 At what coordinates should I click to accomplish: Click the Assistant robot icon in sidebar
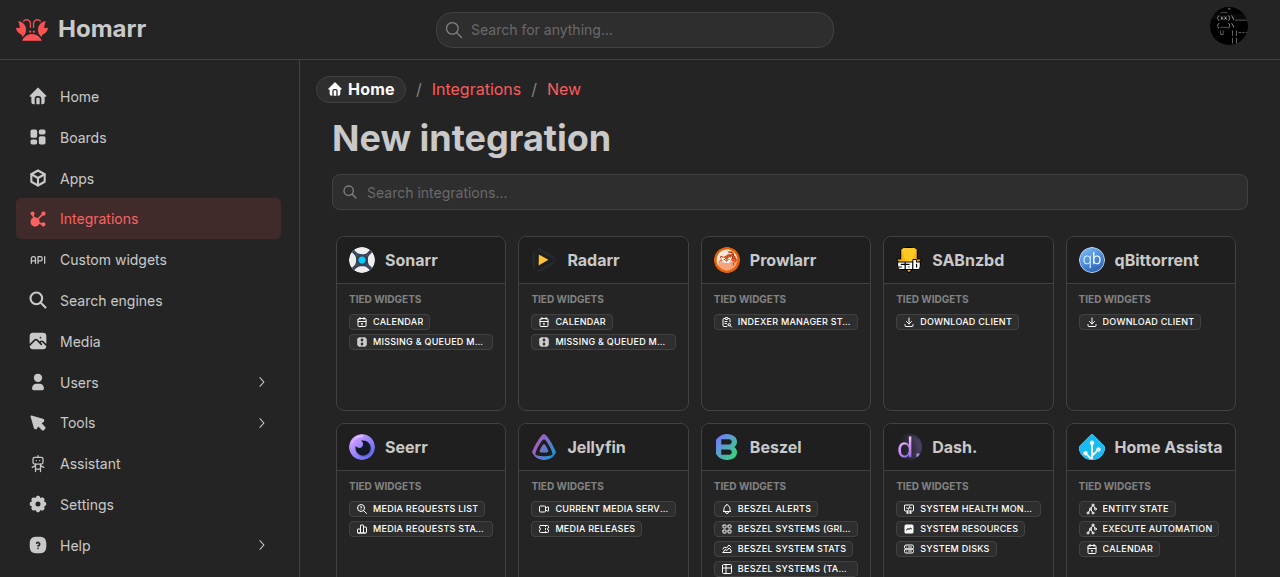38,464
